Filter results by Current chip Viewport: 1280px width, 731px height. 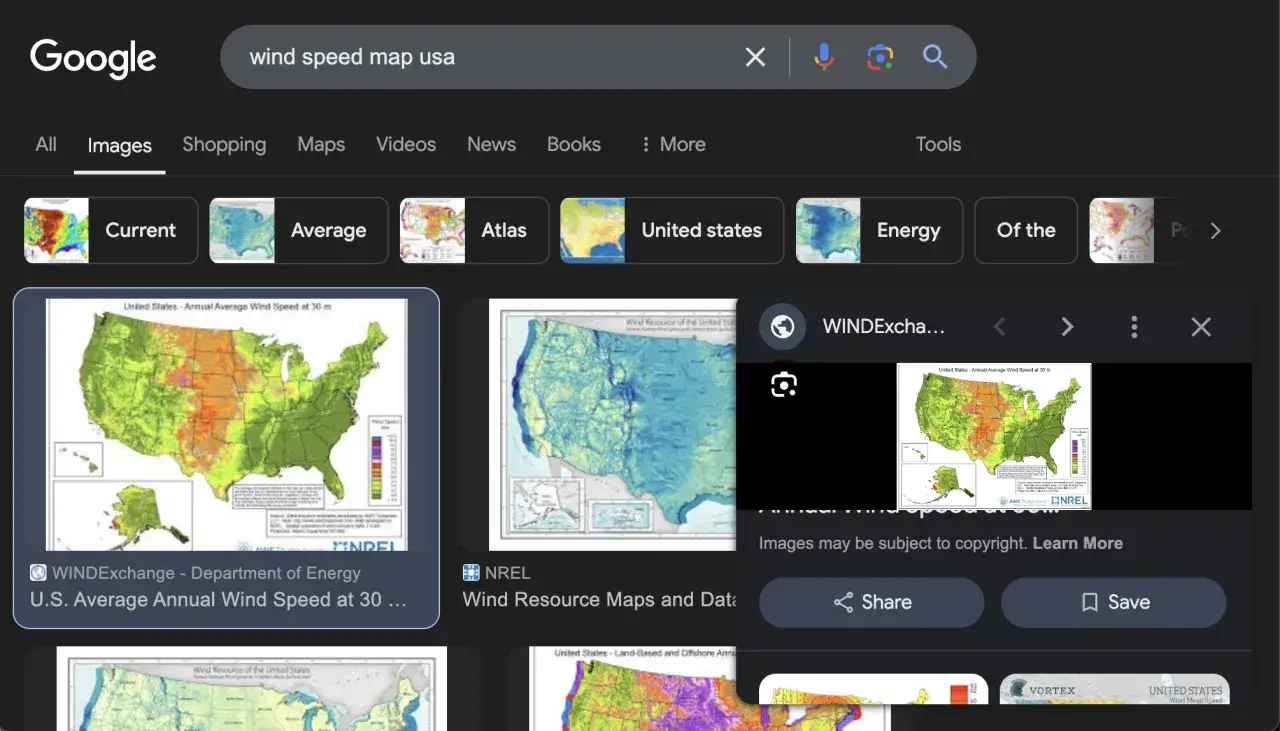tap(111, 230)
